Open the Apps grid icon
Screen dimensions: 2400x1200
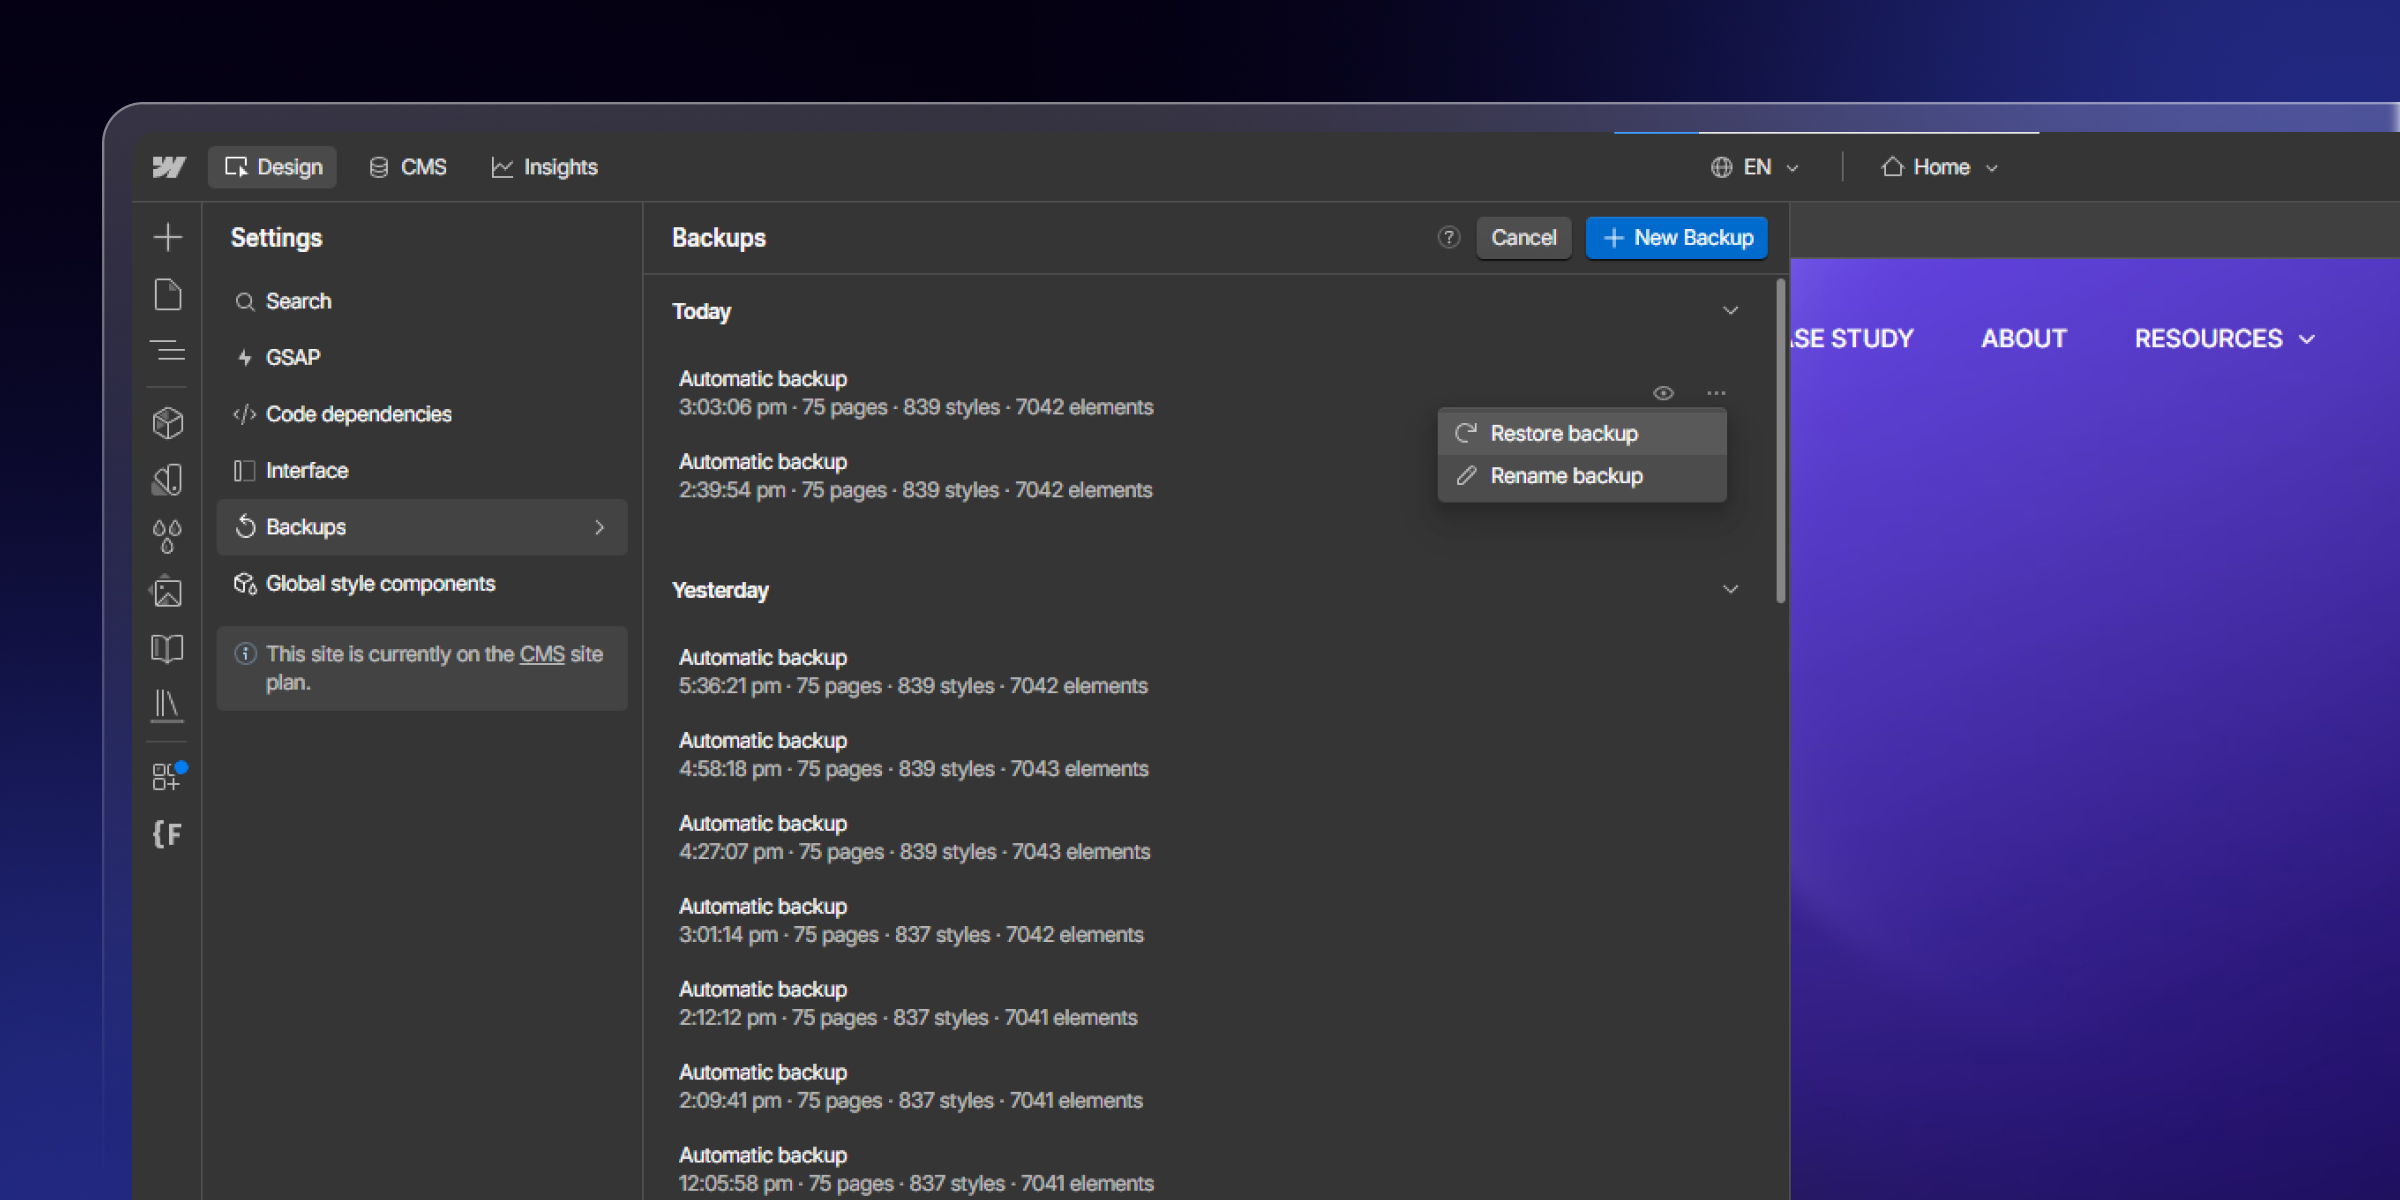point(166,777)
